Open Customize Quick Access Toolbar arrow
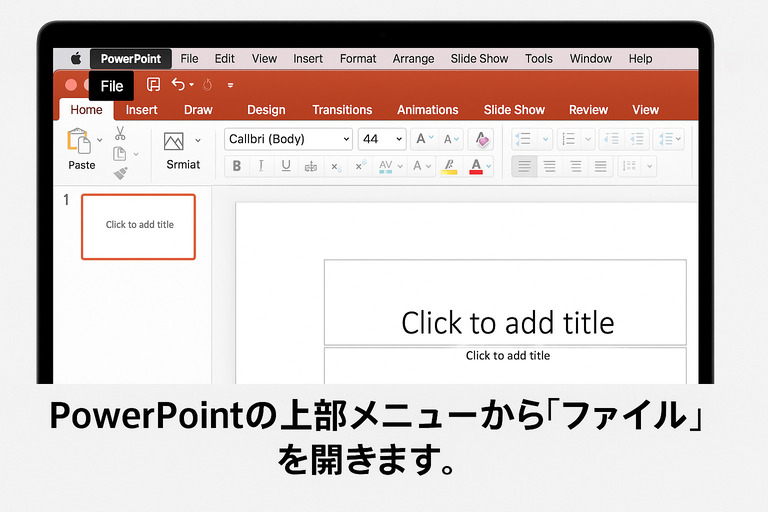 (x=230, y=85)
